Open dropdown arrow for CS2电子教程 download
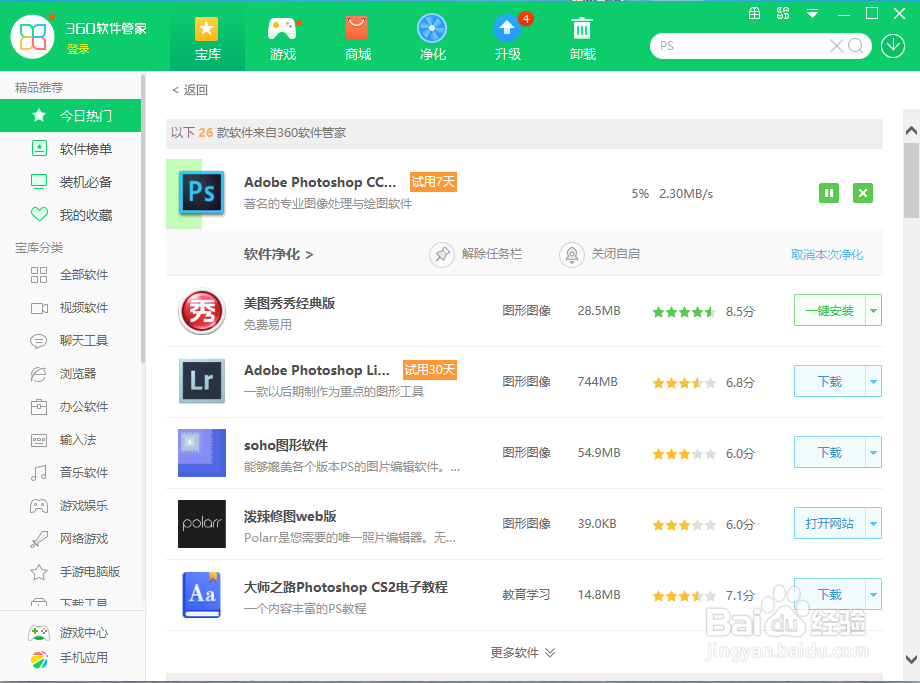 point(874,594)
